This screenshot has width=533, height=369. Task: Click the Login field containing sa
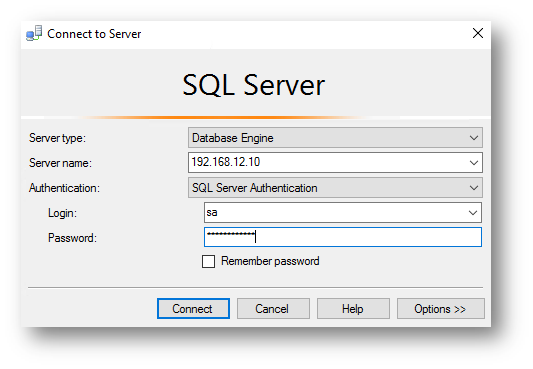343,213
